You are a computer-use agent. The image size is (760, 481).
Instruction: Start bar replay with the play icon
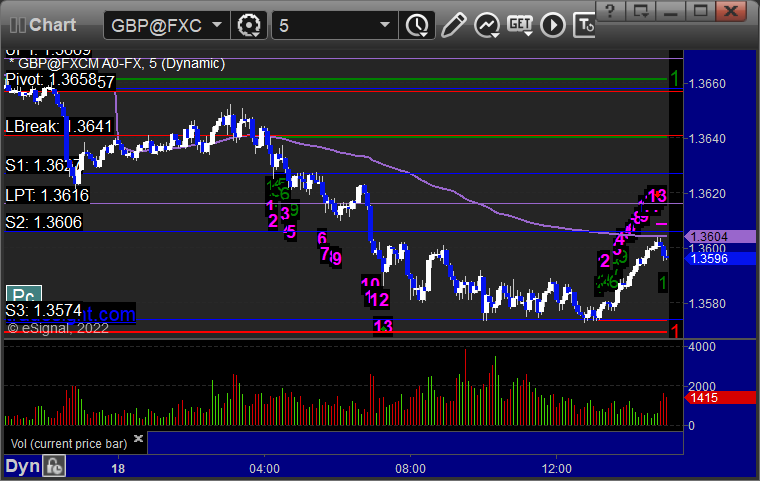pos(553,25)
